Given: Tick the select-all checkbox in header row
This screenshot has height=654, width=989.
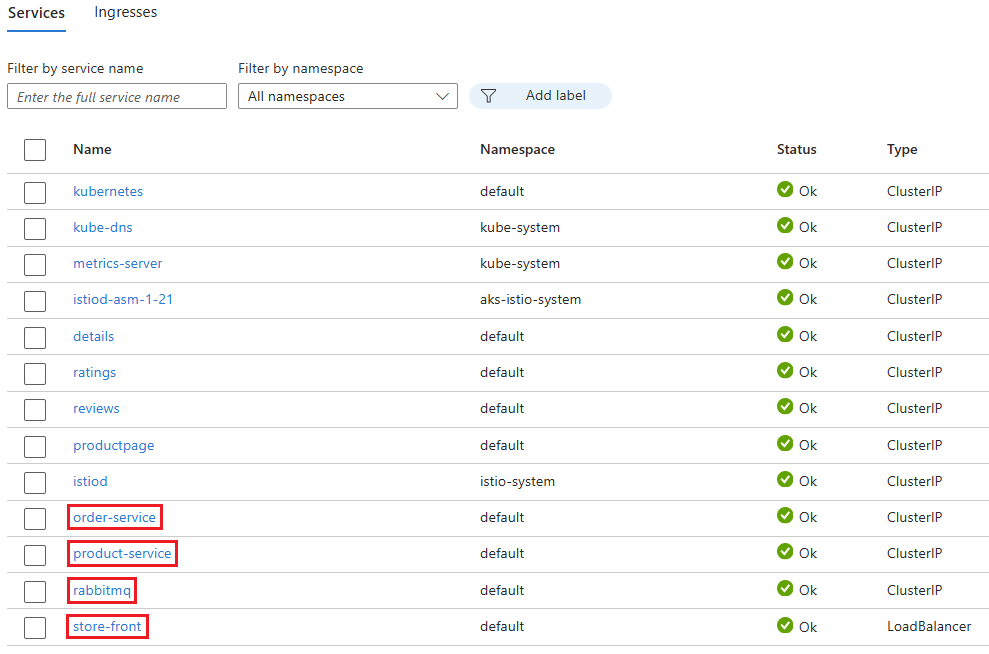Looking at the screenshot, I should pyautogui.click(x=35, y=150).
